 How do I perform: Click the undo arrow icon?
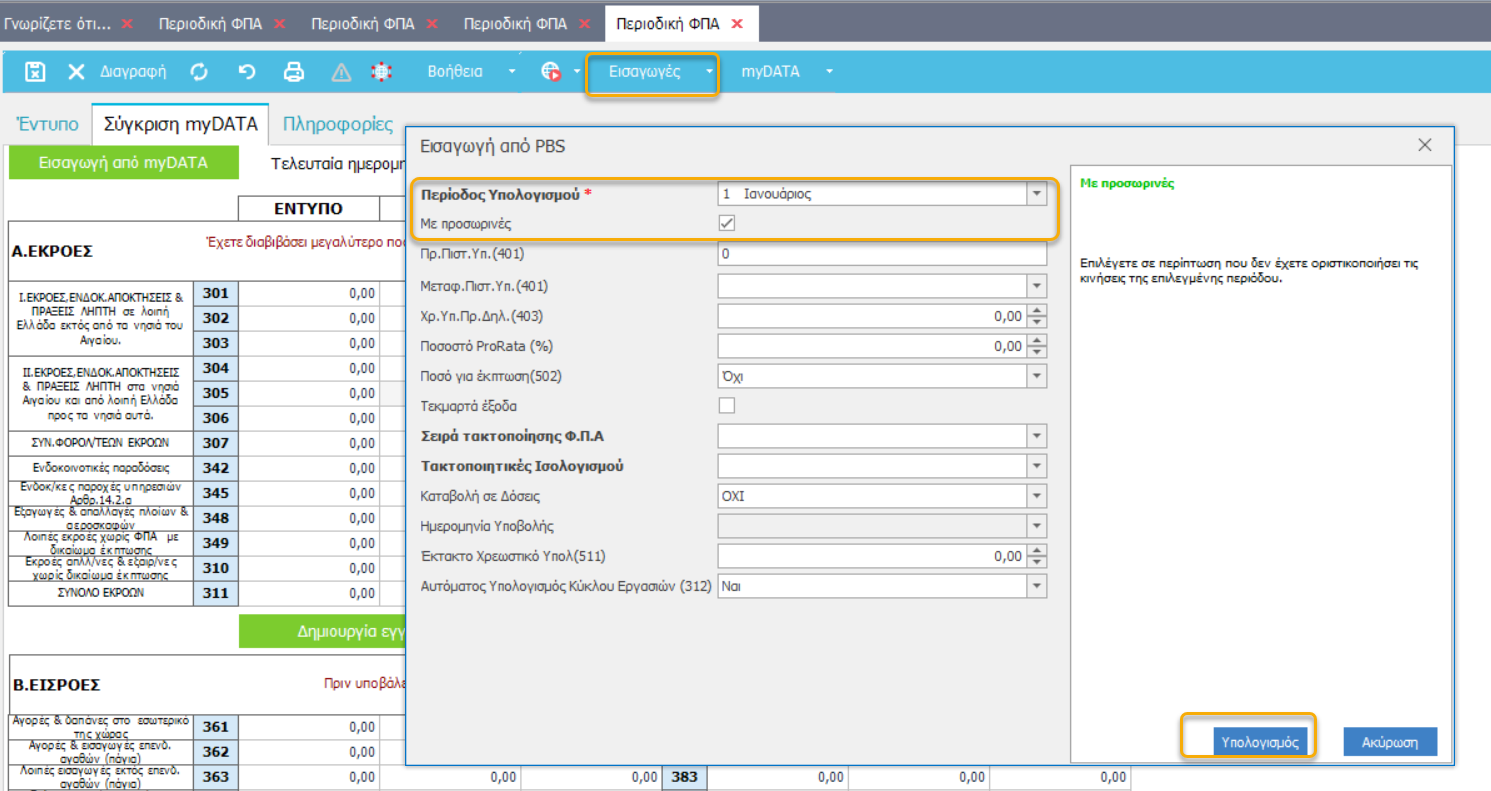coord(247,72)
